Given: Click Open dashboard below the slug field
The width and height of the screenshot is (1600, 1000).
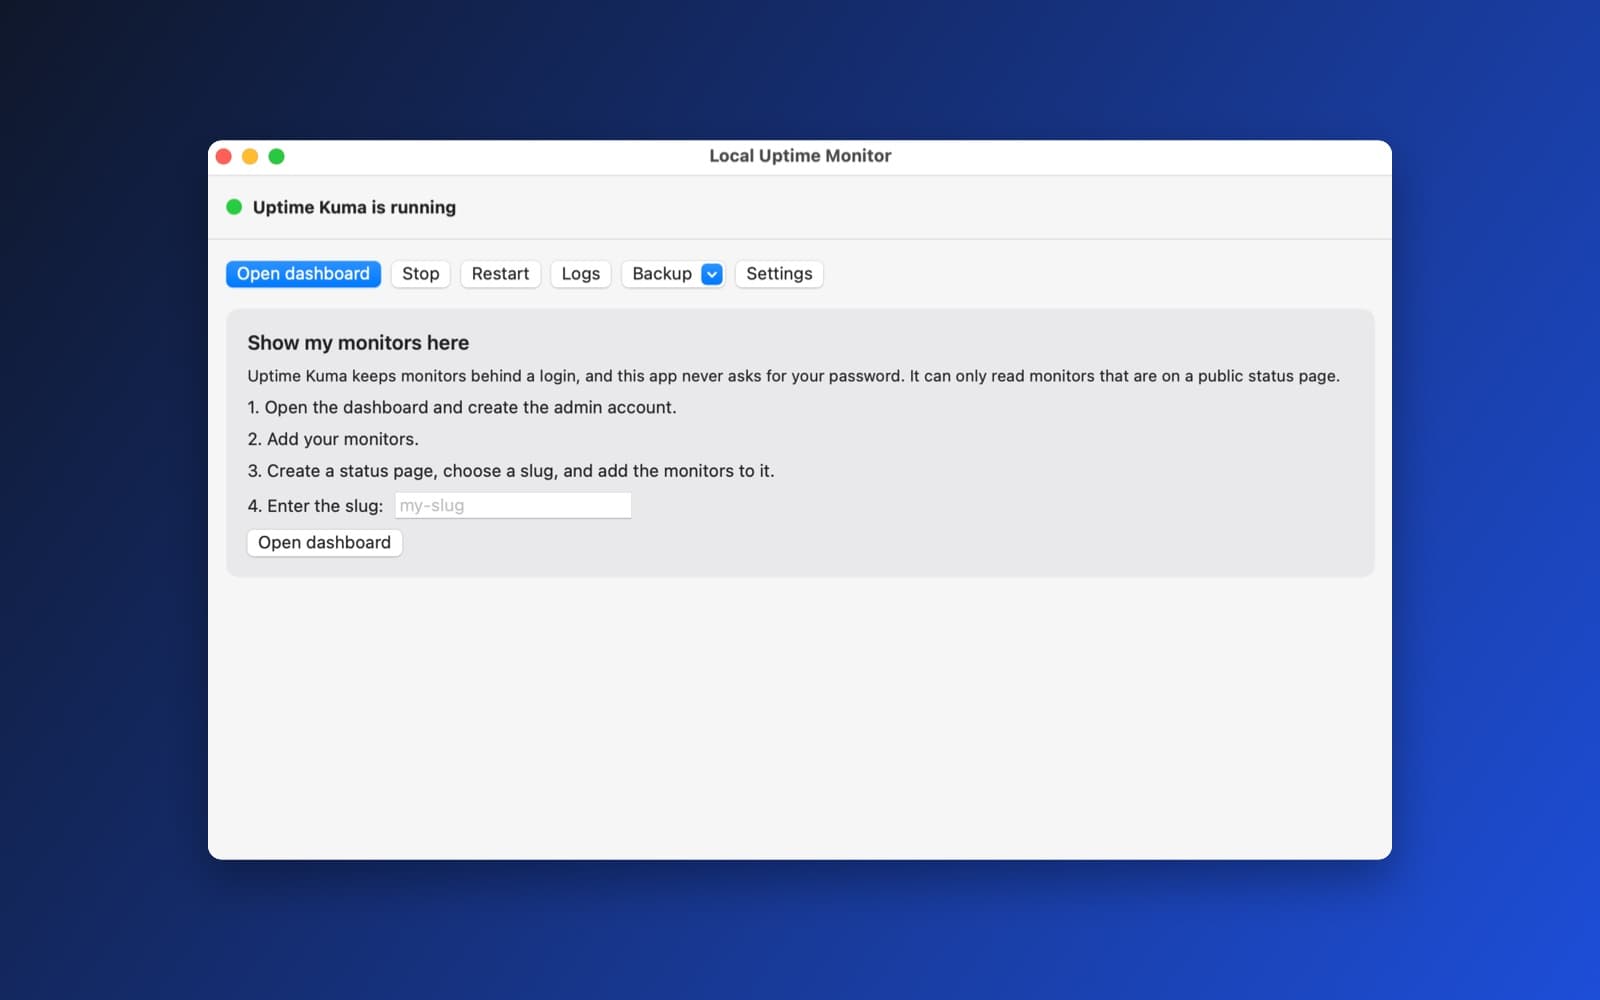Looking at the screenshot, I should click(324, 542).
